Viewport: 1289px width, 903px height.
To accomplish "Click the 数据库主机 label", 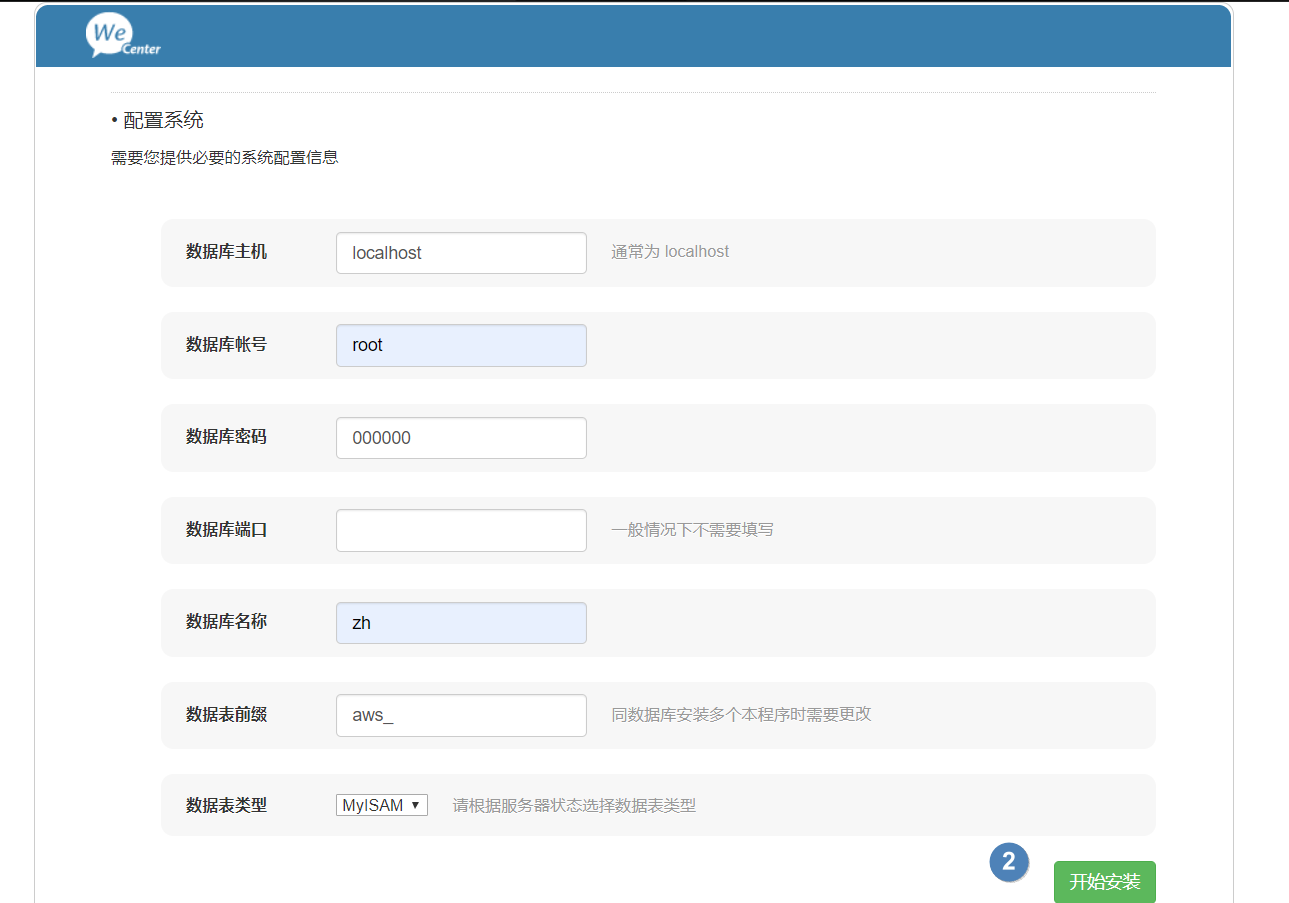I will tap(226, 252).
